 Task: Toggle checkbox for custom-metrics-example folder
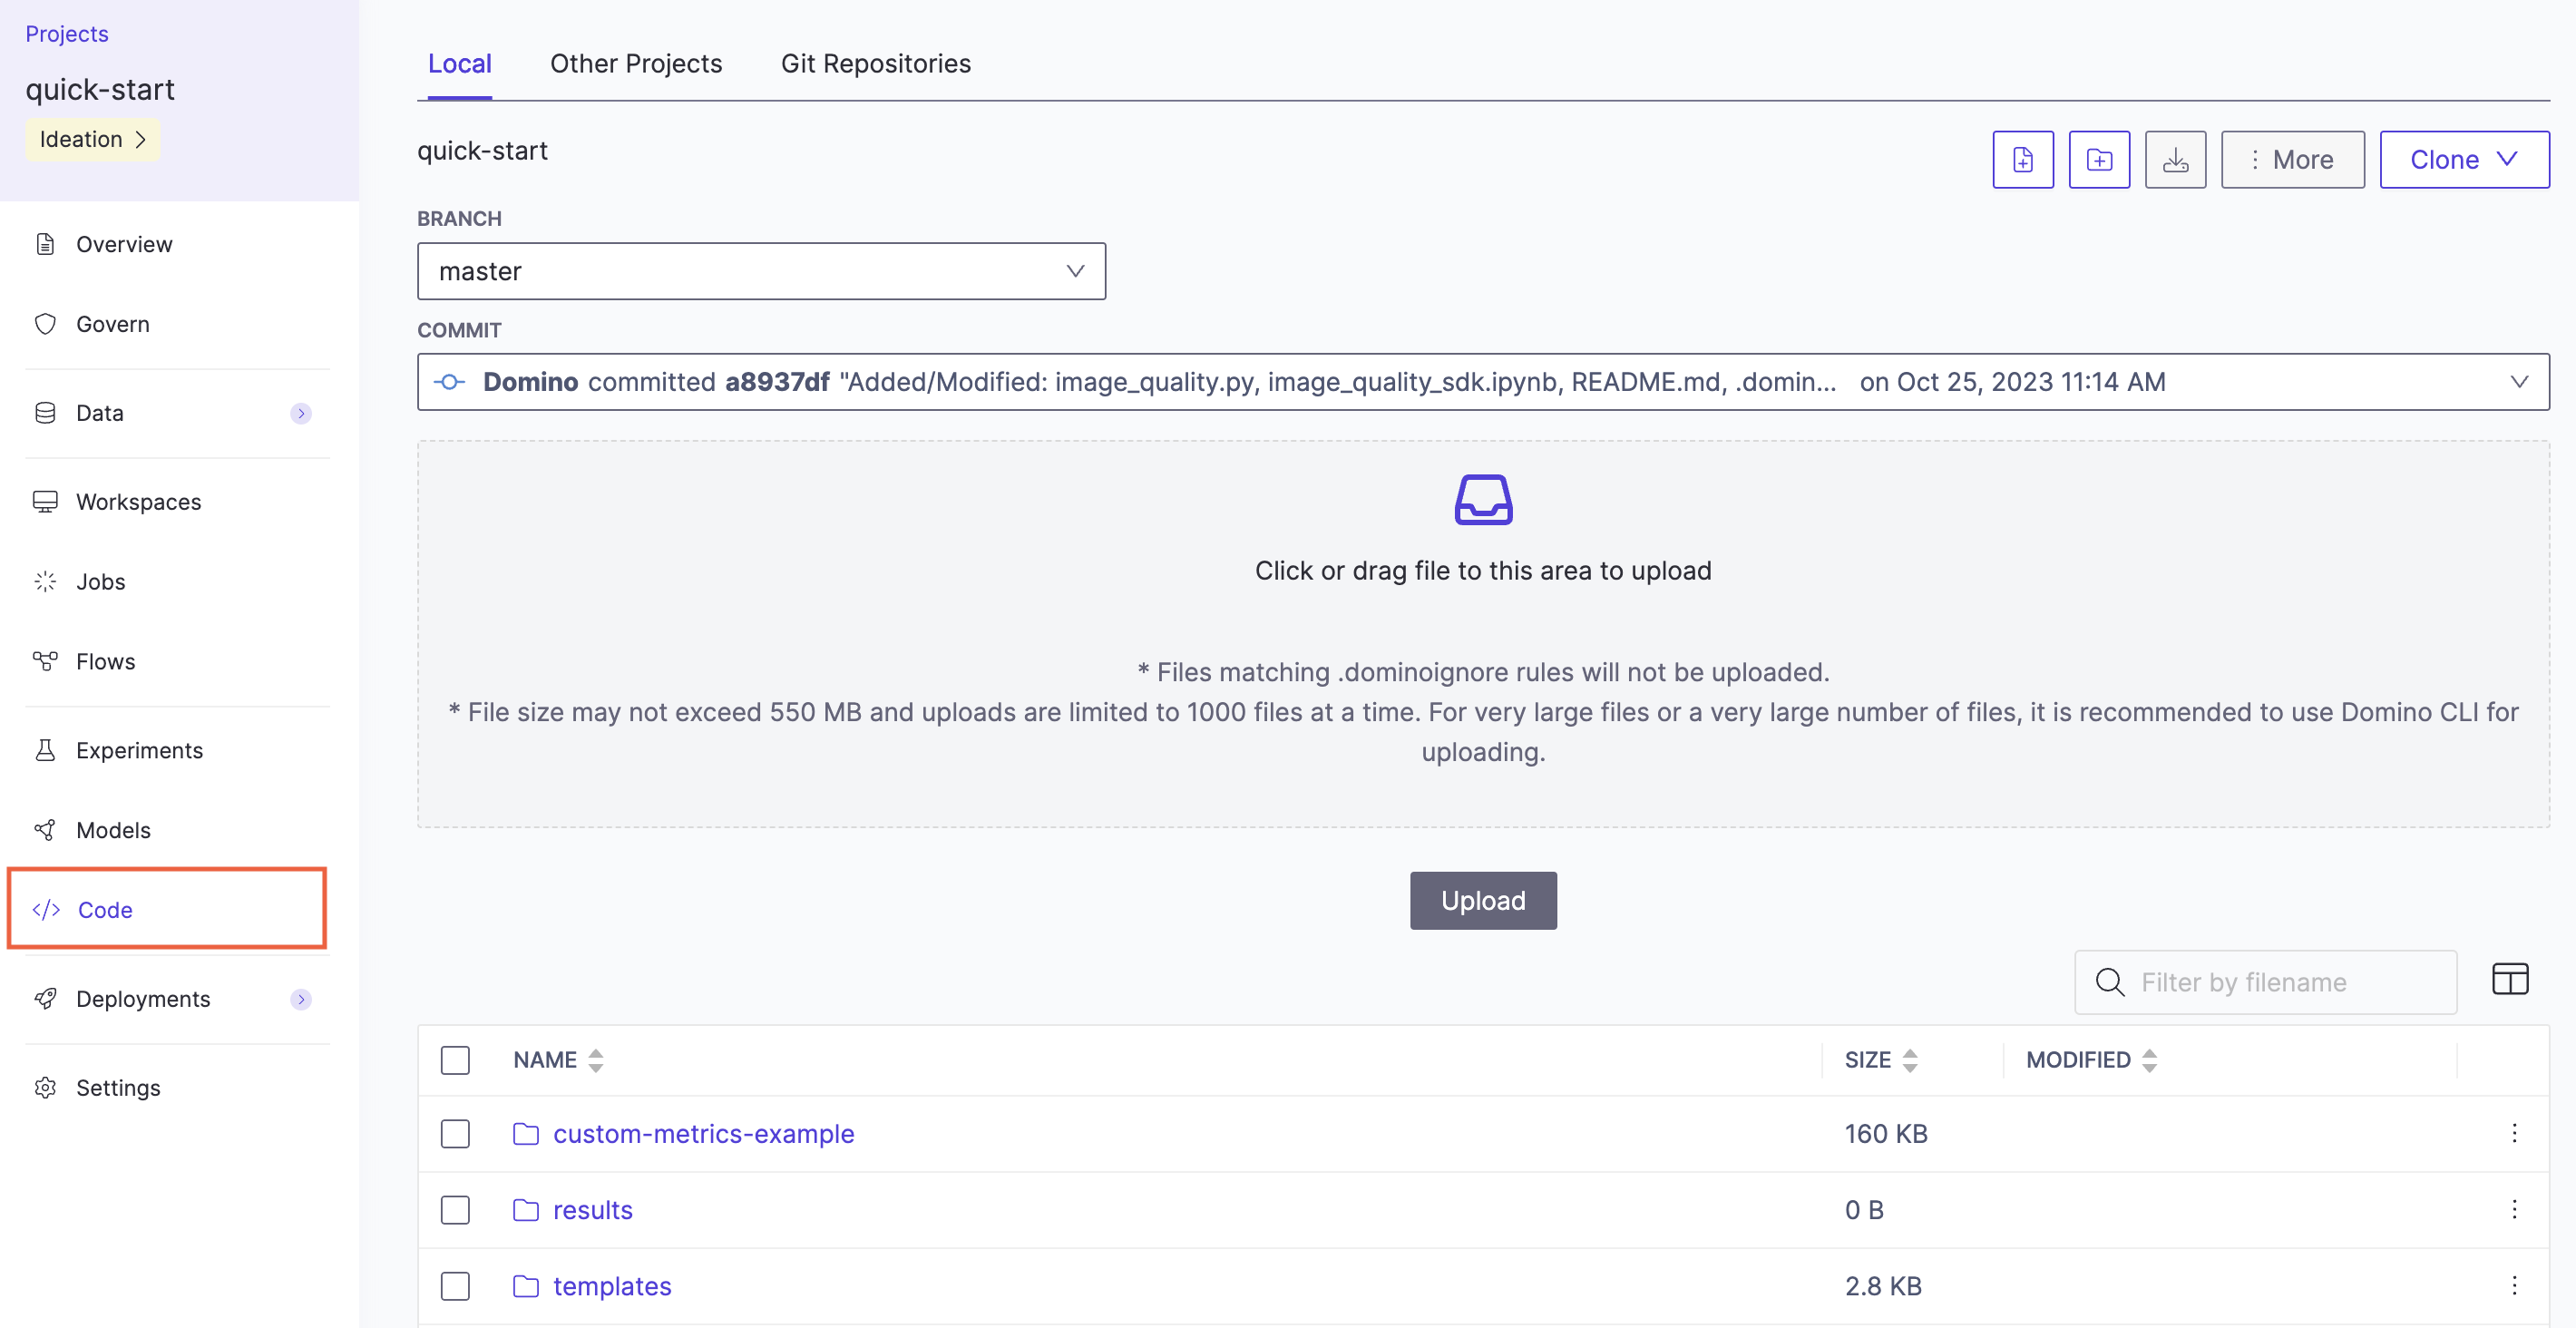pyautogui.click(x=454, y=1133)
